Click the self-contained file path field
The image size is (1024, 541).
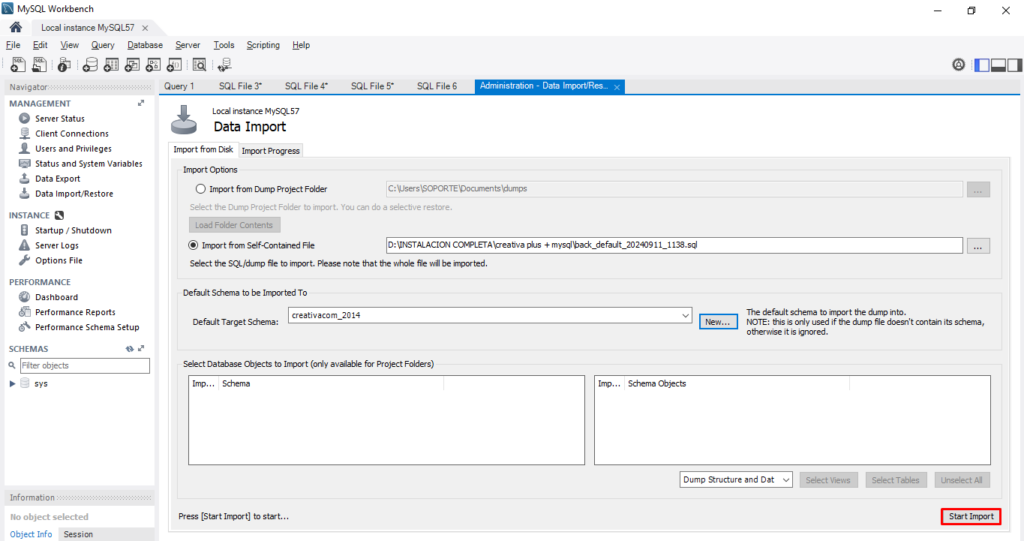pyautogui.click(x=674, y=245)
